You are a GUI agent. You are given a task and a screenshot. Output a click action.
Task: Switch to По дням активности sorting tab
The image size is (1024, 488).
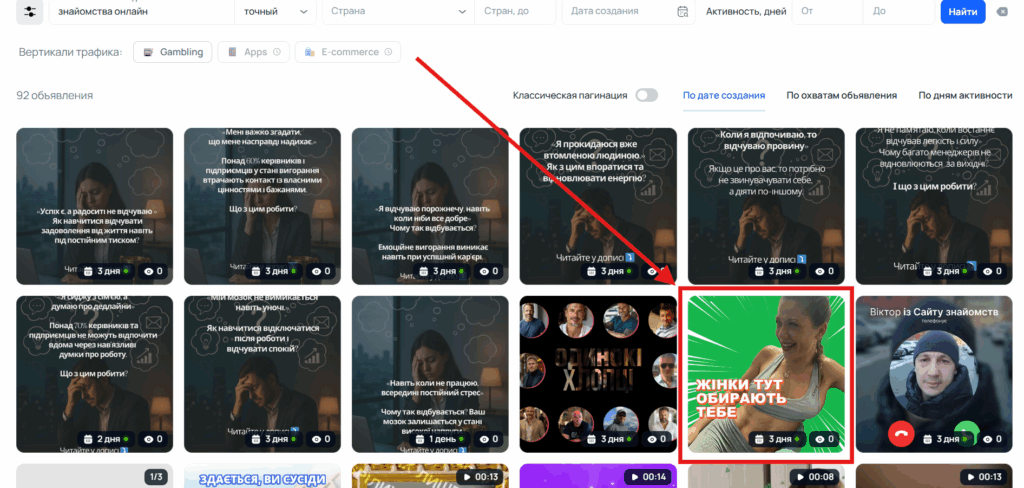tap(965, 95)
